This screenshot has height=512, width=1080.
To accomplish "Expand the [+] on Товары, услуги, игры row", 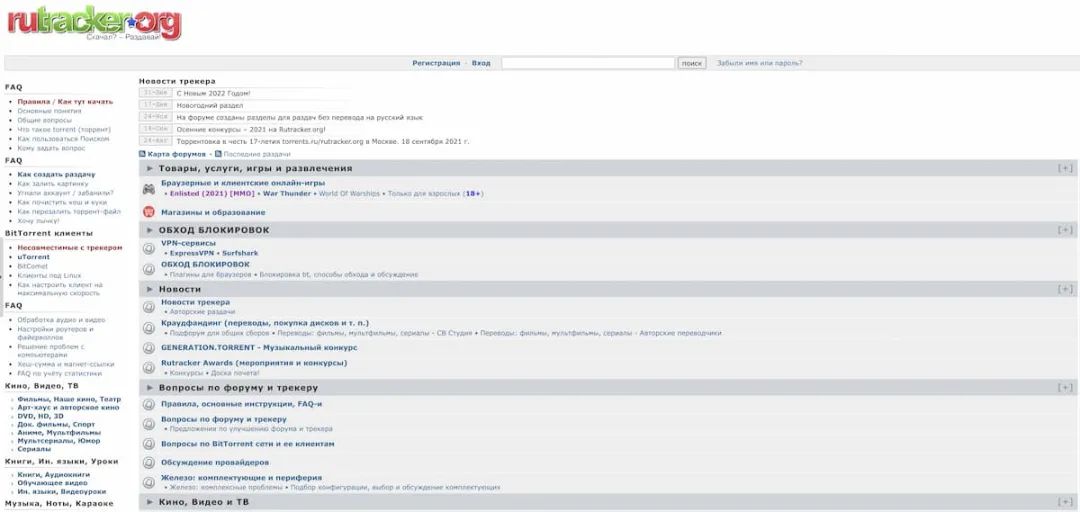I will pyautogui.click(x=1065, y=169).
